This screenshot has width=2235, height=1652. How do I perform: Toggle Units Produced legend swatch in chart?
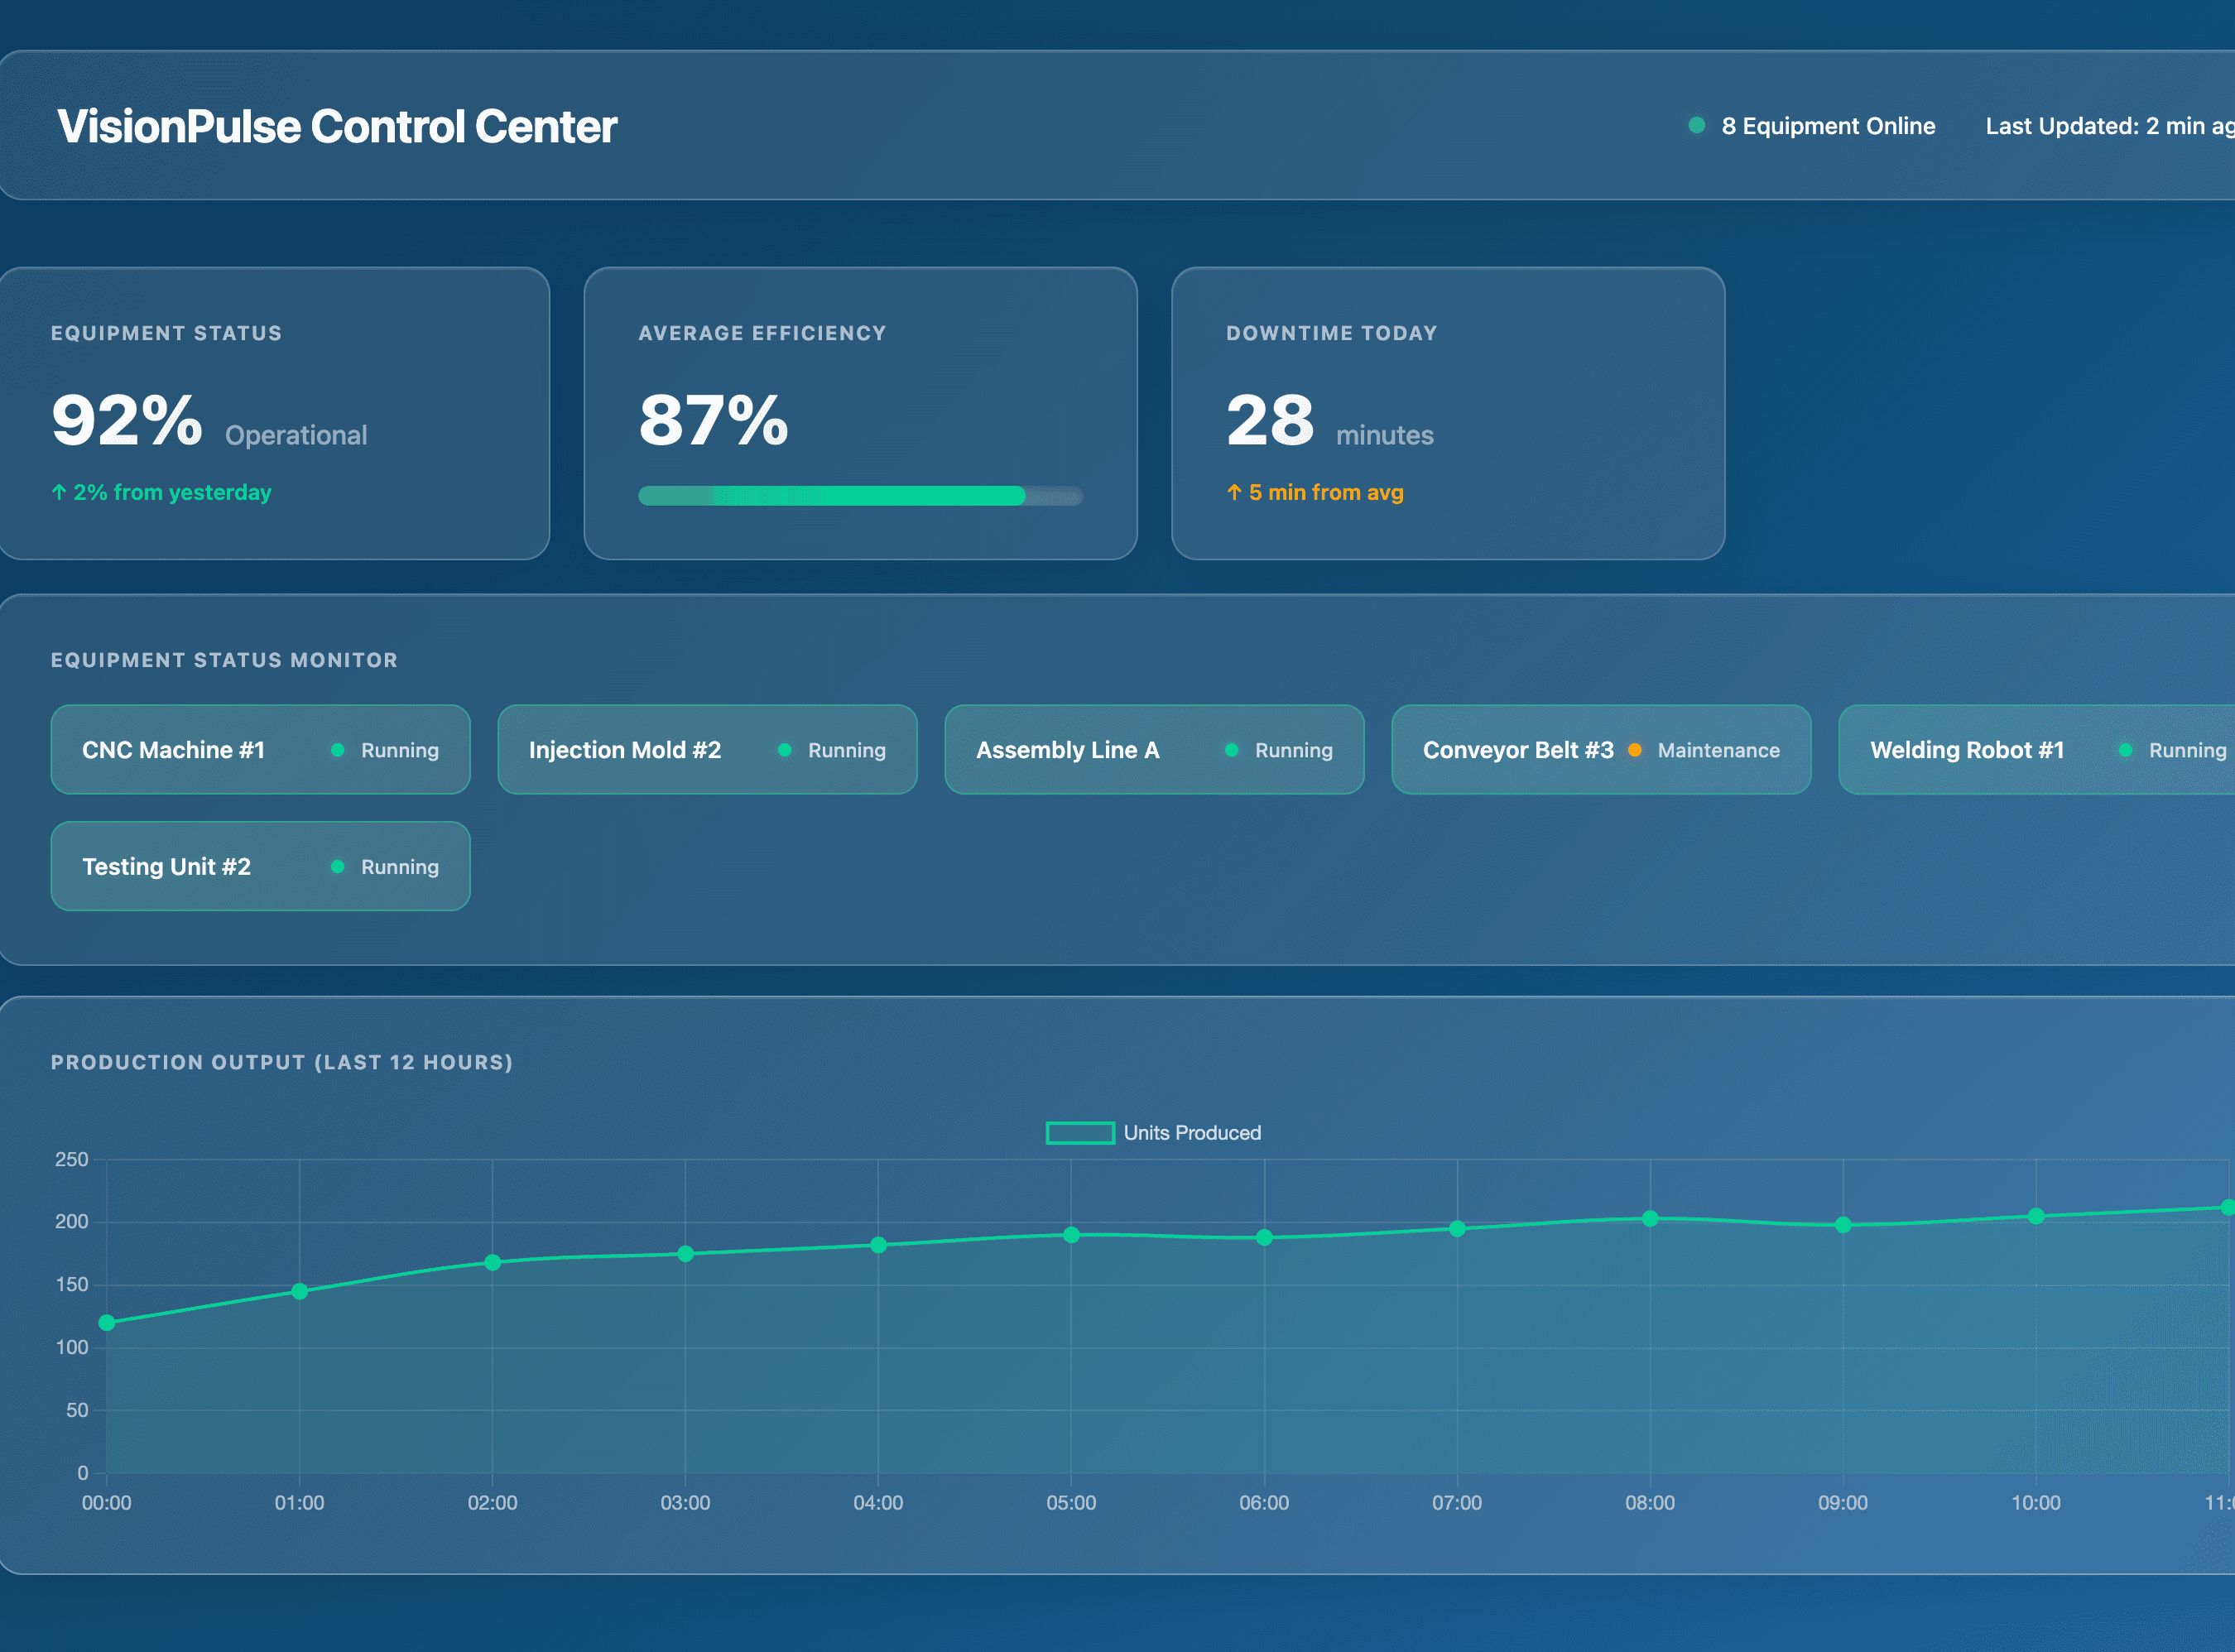pos(1080,1133)
